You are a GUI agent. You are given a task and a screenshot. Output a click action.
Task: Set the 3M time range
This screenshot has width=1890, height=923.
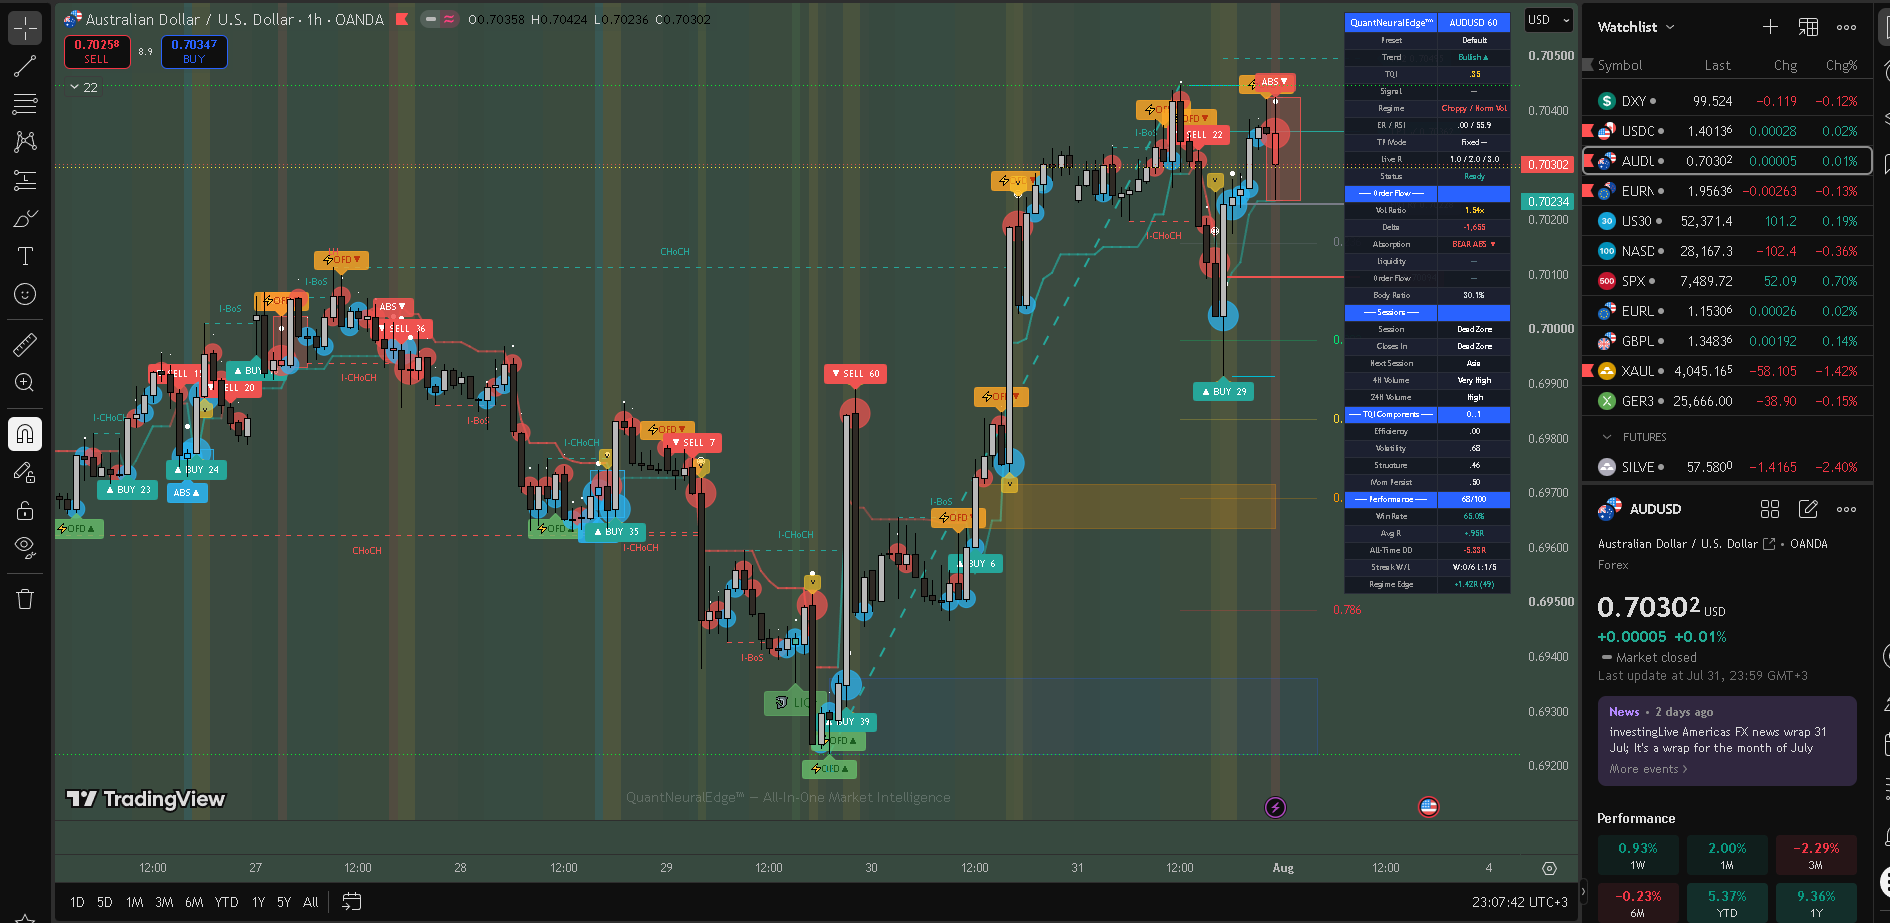coord(164,902)
